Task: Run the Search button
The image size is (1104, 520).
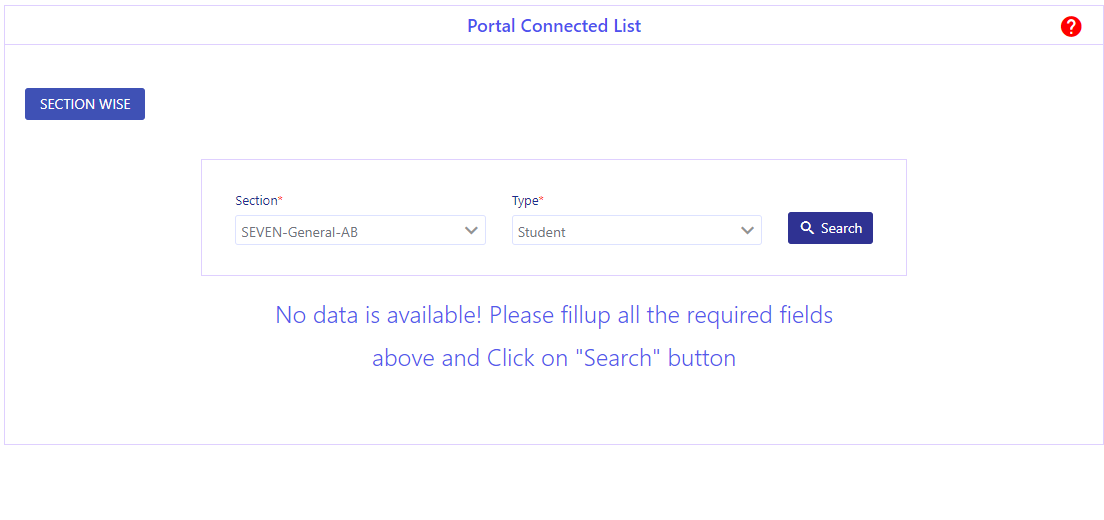Action: click(830, 228)
